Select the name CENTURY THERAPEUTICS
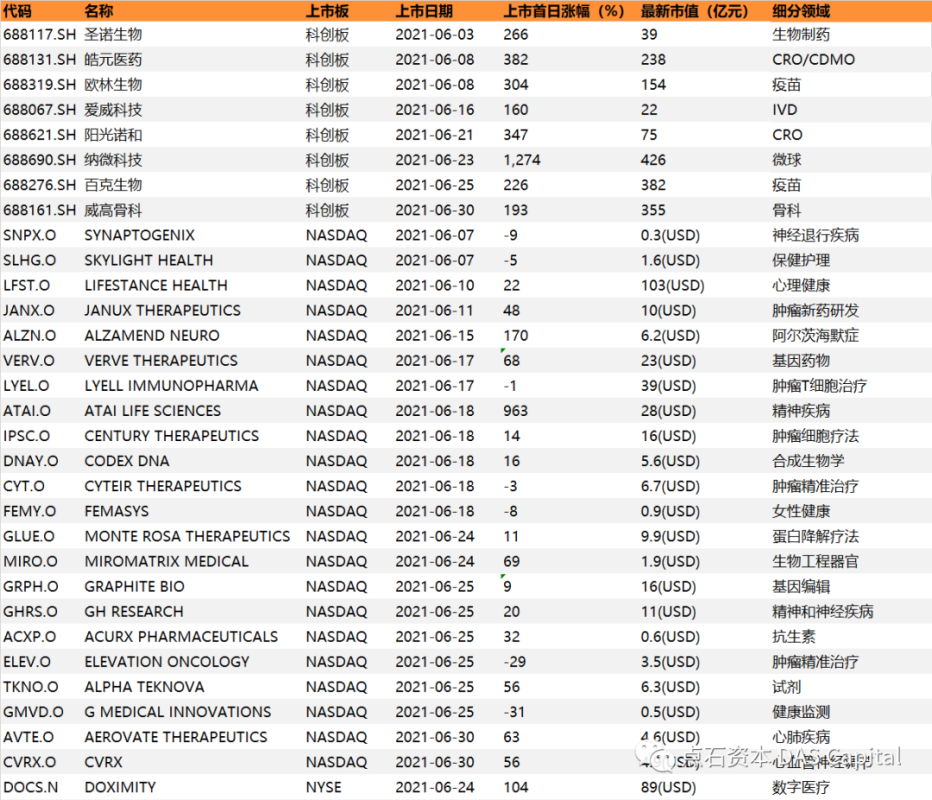This screenshot has width=932, height=800. (171, 436)
